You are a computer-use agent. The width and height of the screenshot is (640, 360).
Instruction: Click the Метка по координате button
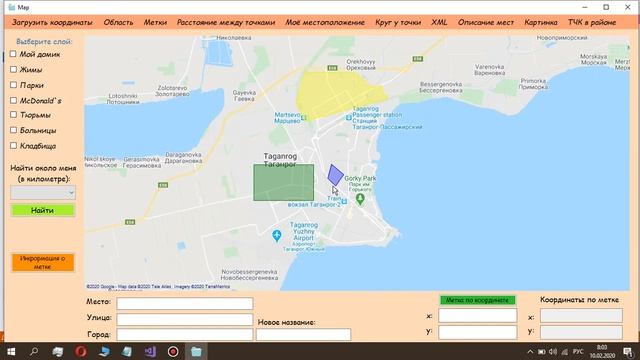478,300
